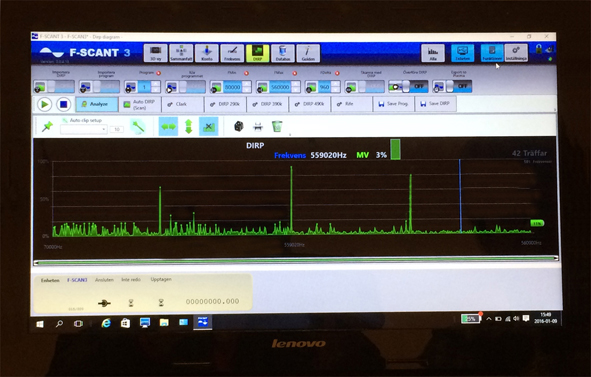The width and height of the screenshot is (591, 377).
Task: Open the Windows taskbar search icon
Action: tap(59, 324)
